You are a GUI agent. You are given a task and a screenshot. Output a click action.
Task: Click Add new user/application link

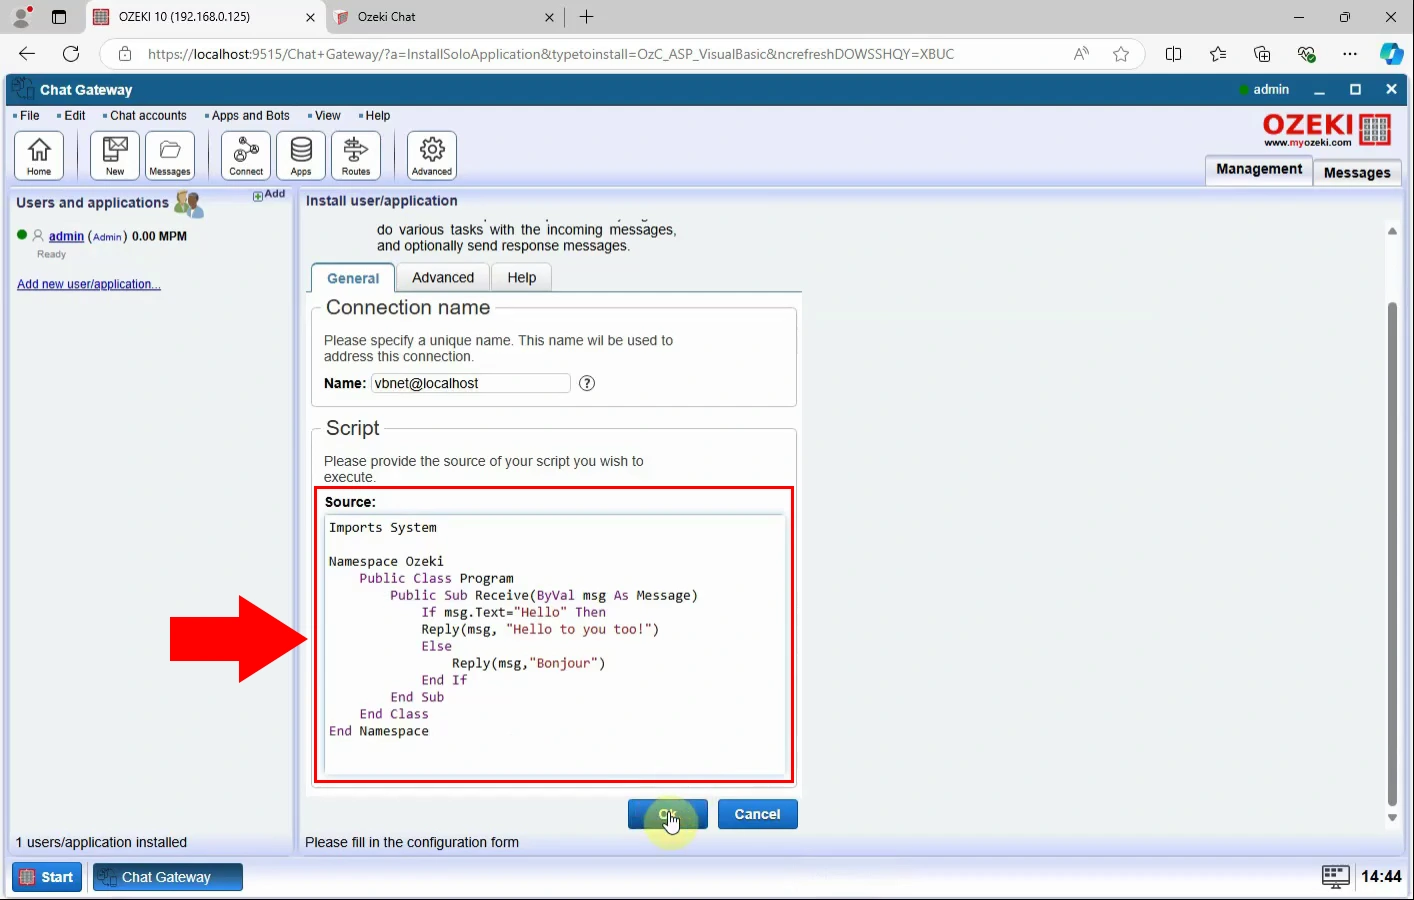coord(89,284)
